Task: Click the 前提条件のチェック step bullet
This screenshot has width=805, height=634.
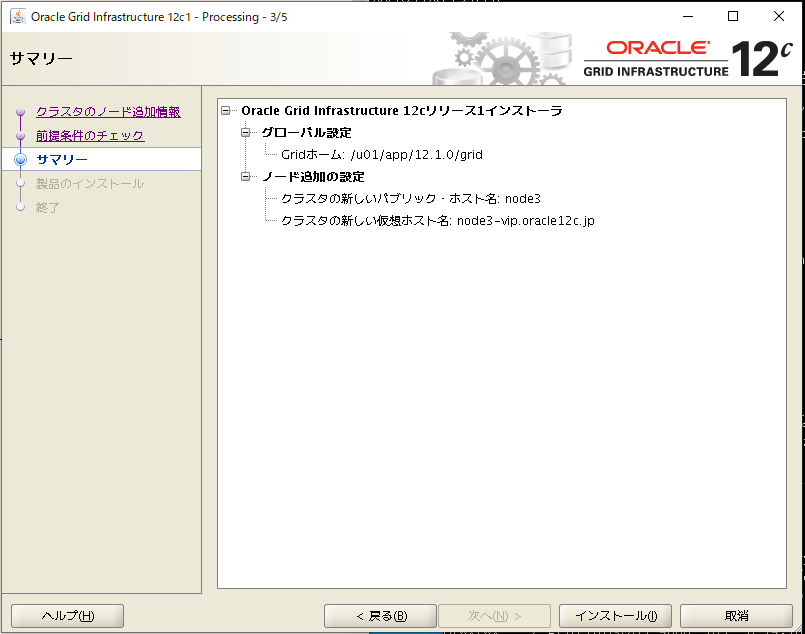Action: (21, 136)
